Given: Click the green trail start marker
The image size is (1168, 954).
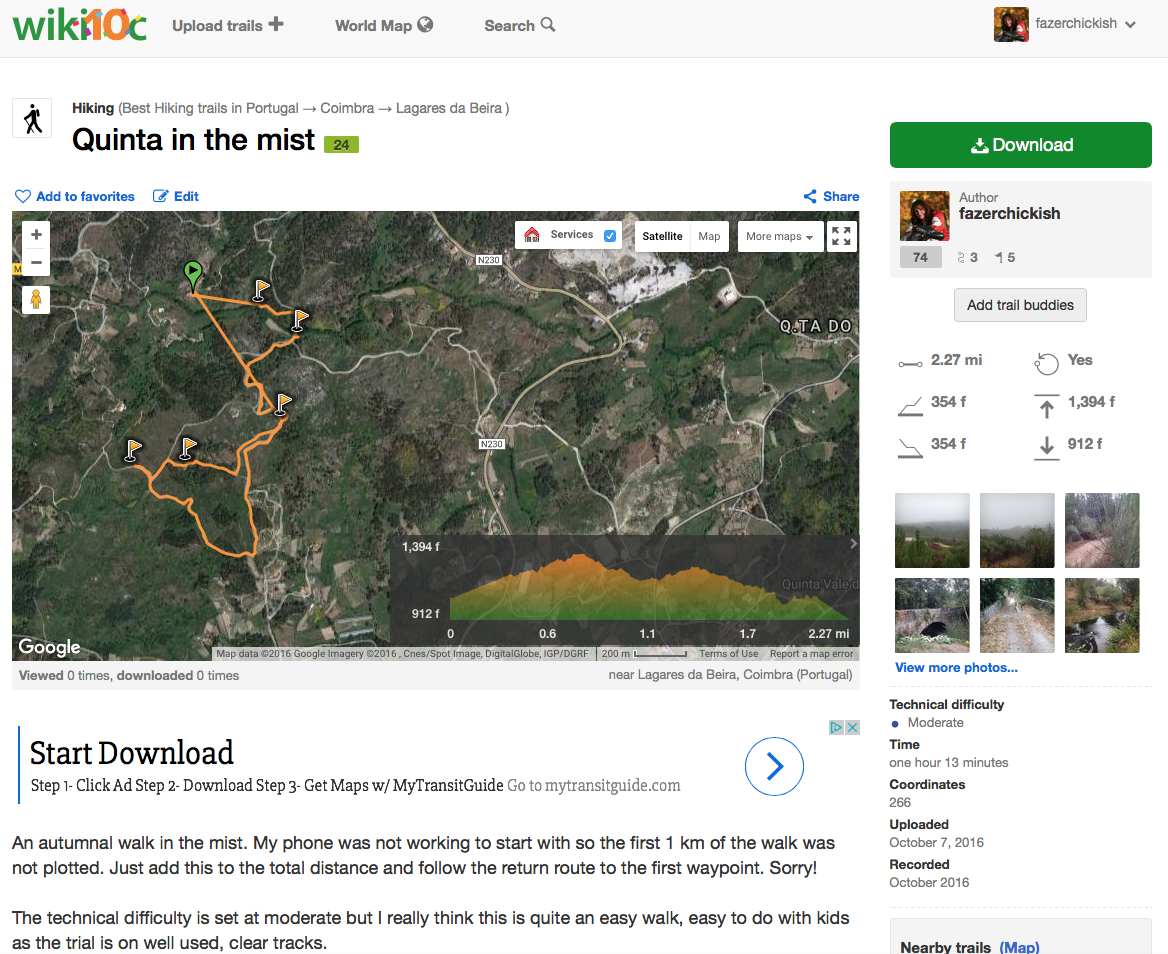Looking at the screenshot, I should click(x=193, y=275).
